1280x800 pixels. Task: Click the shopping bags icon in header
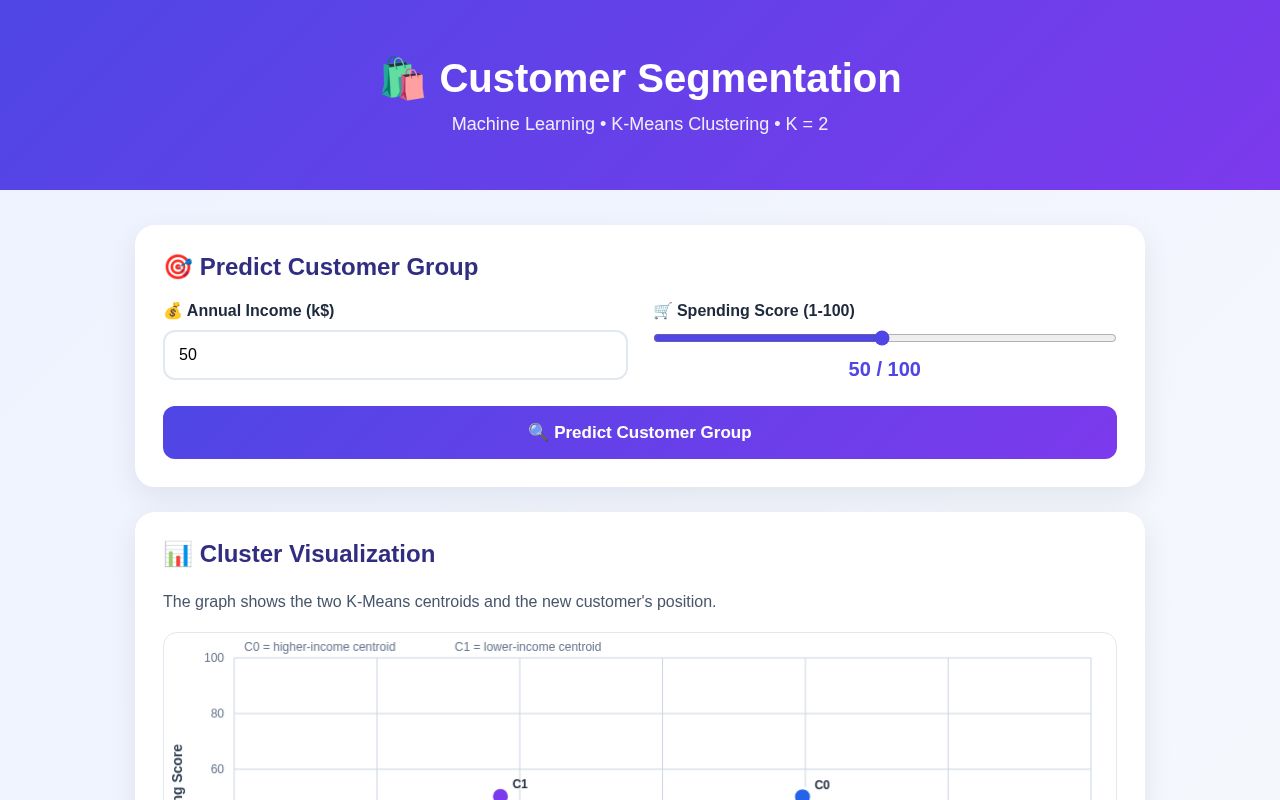pos(402,79)
